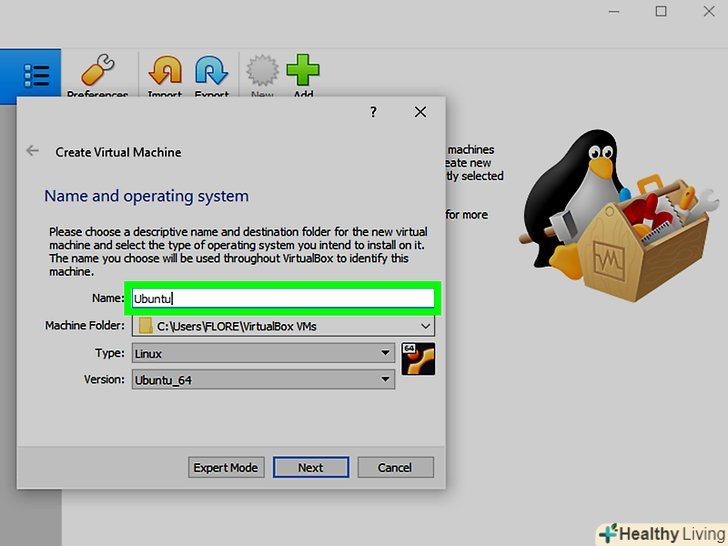Click the green Add machine icon
The width and height of the screenshot is (728, 546).
point(303,70)
